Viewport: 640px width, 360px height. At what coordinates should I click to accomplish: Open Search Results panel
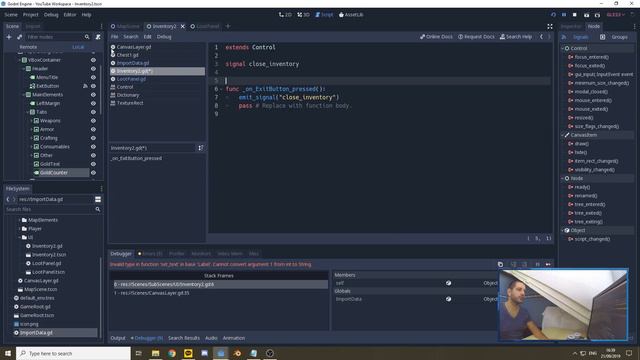click(184, 338)
